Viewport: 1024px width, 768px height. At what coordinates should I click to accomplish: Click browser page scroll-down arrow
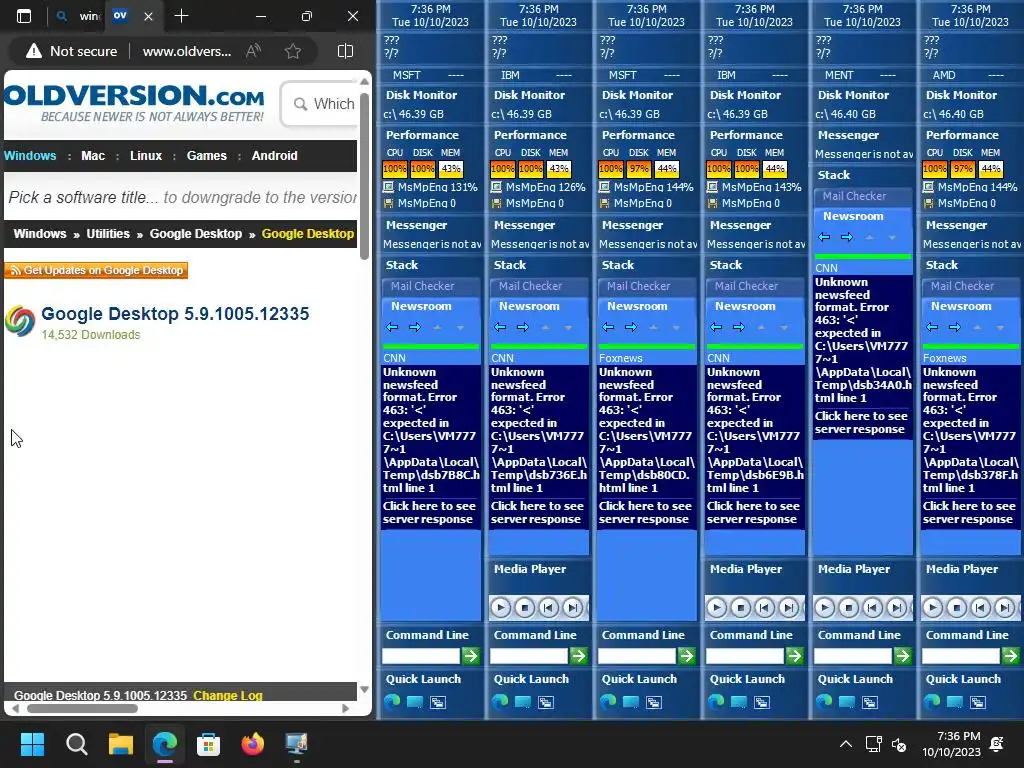tap(364, 690)
